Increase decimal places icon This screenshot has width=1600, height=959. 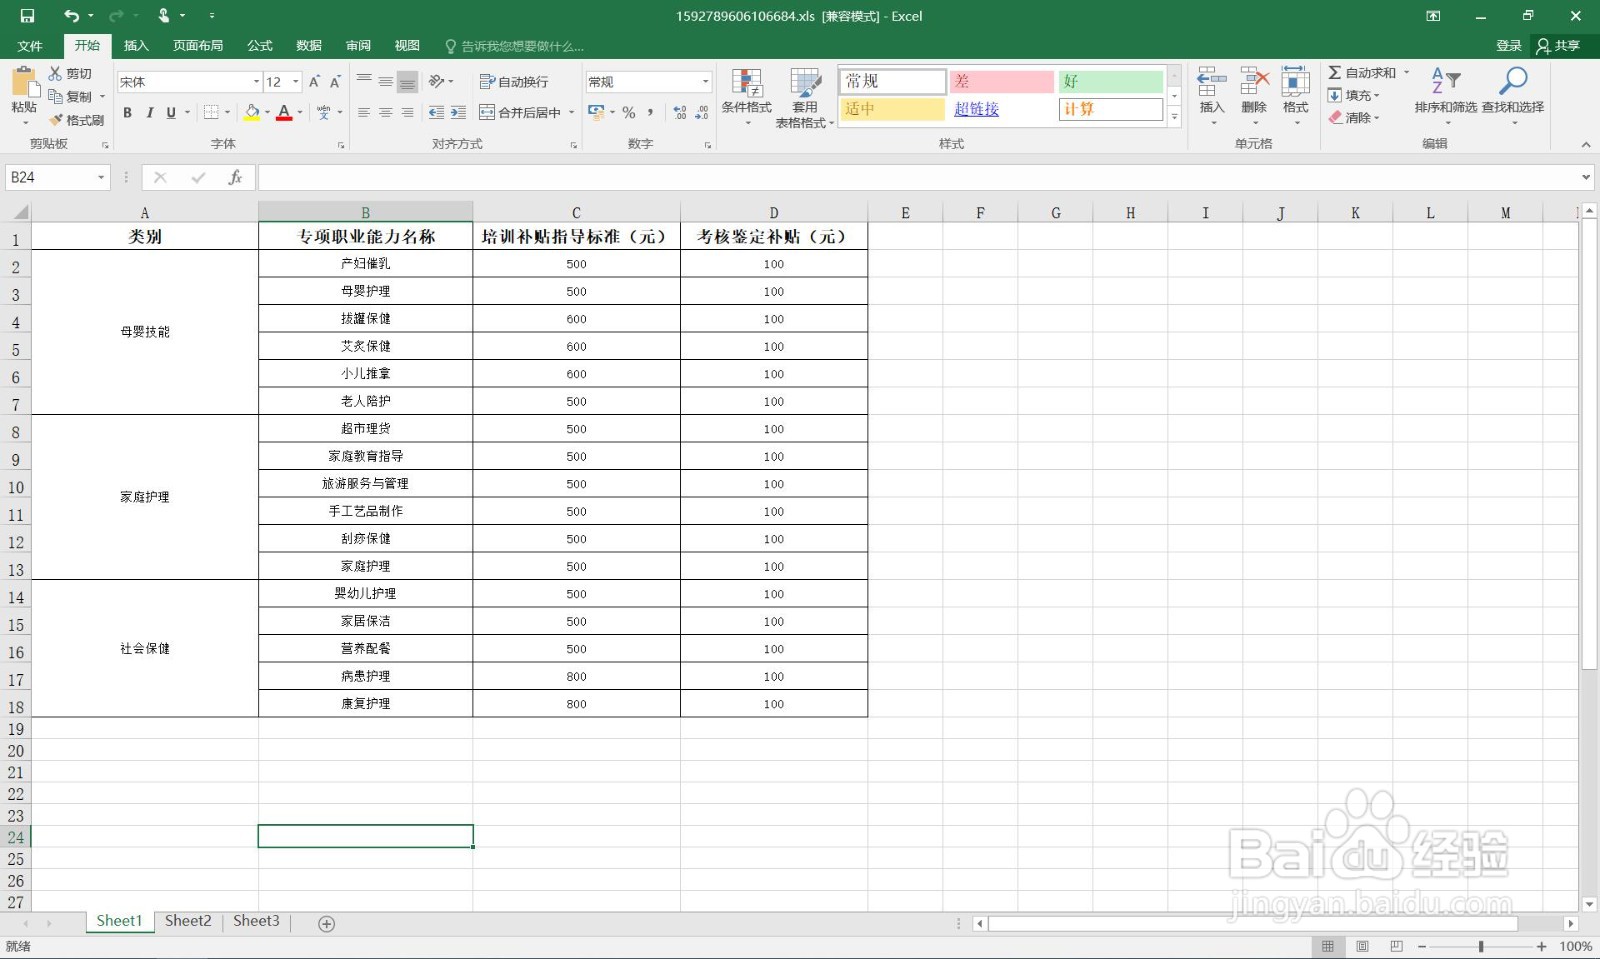pos(680,113)
